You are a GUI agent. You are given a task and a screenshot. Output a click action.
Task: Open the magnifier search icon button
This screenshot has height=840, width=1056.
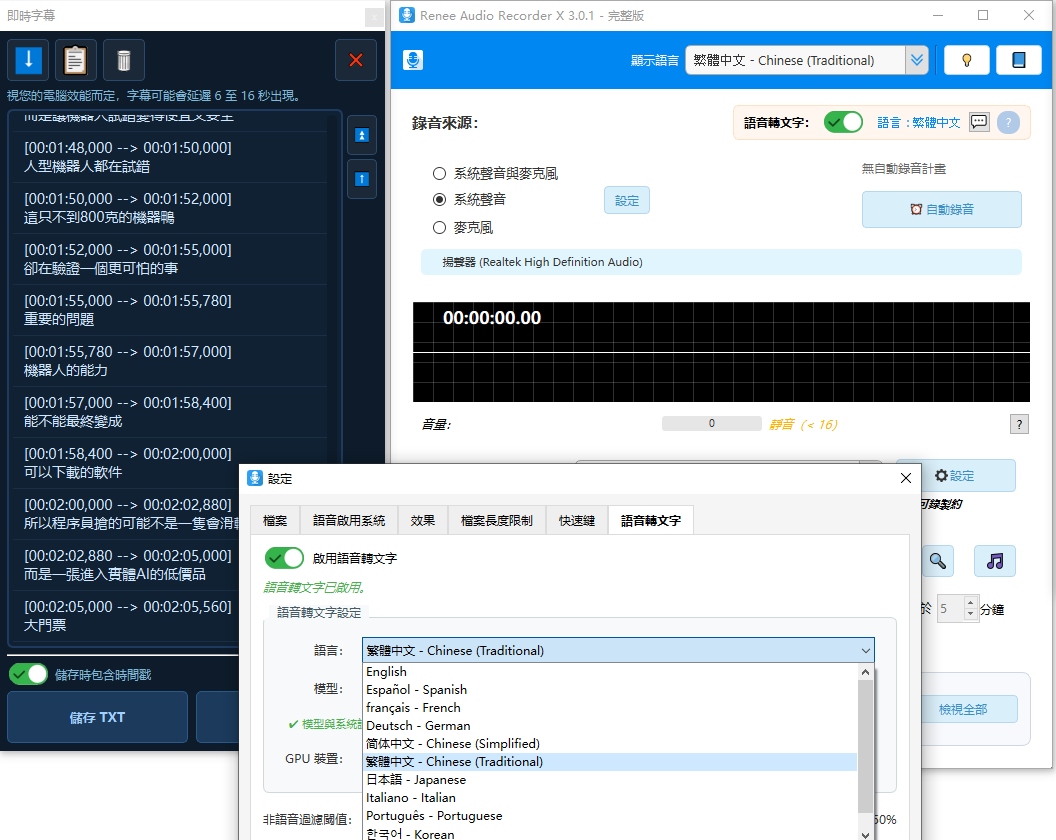[937, 560]
